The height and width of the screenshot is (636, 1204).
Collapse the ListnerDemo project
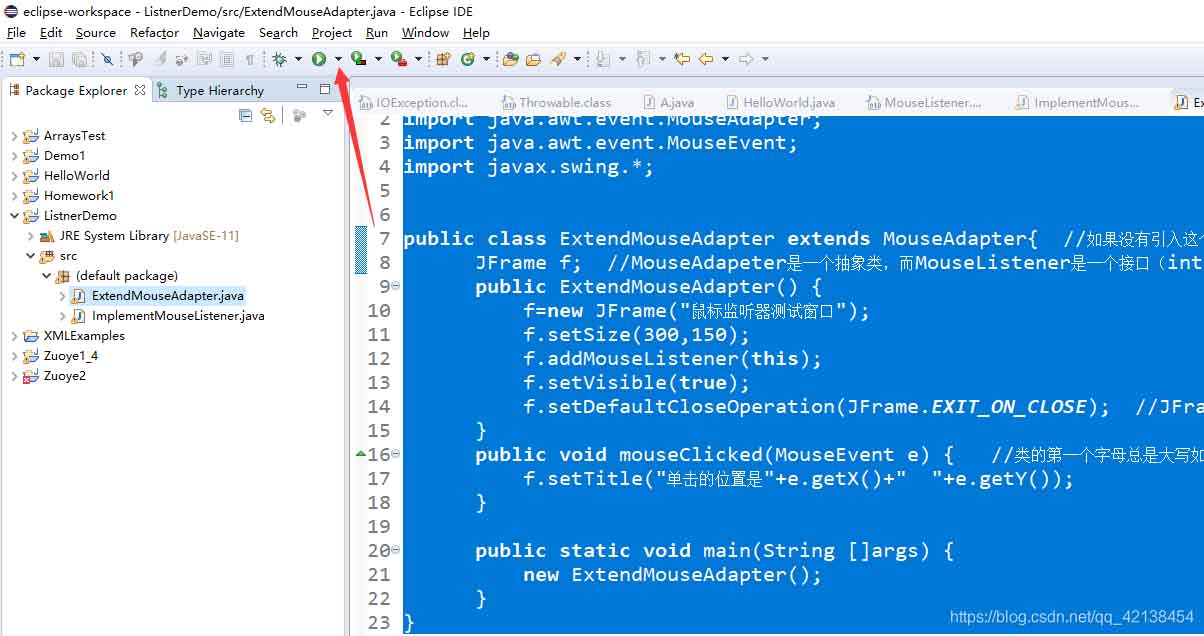14,215
